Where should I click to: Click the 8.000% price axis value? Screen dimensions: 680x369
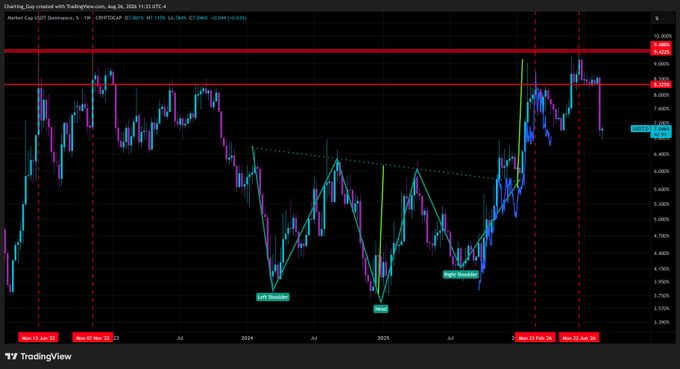[662, 95]
